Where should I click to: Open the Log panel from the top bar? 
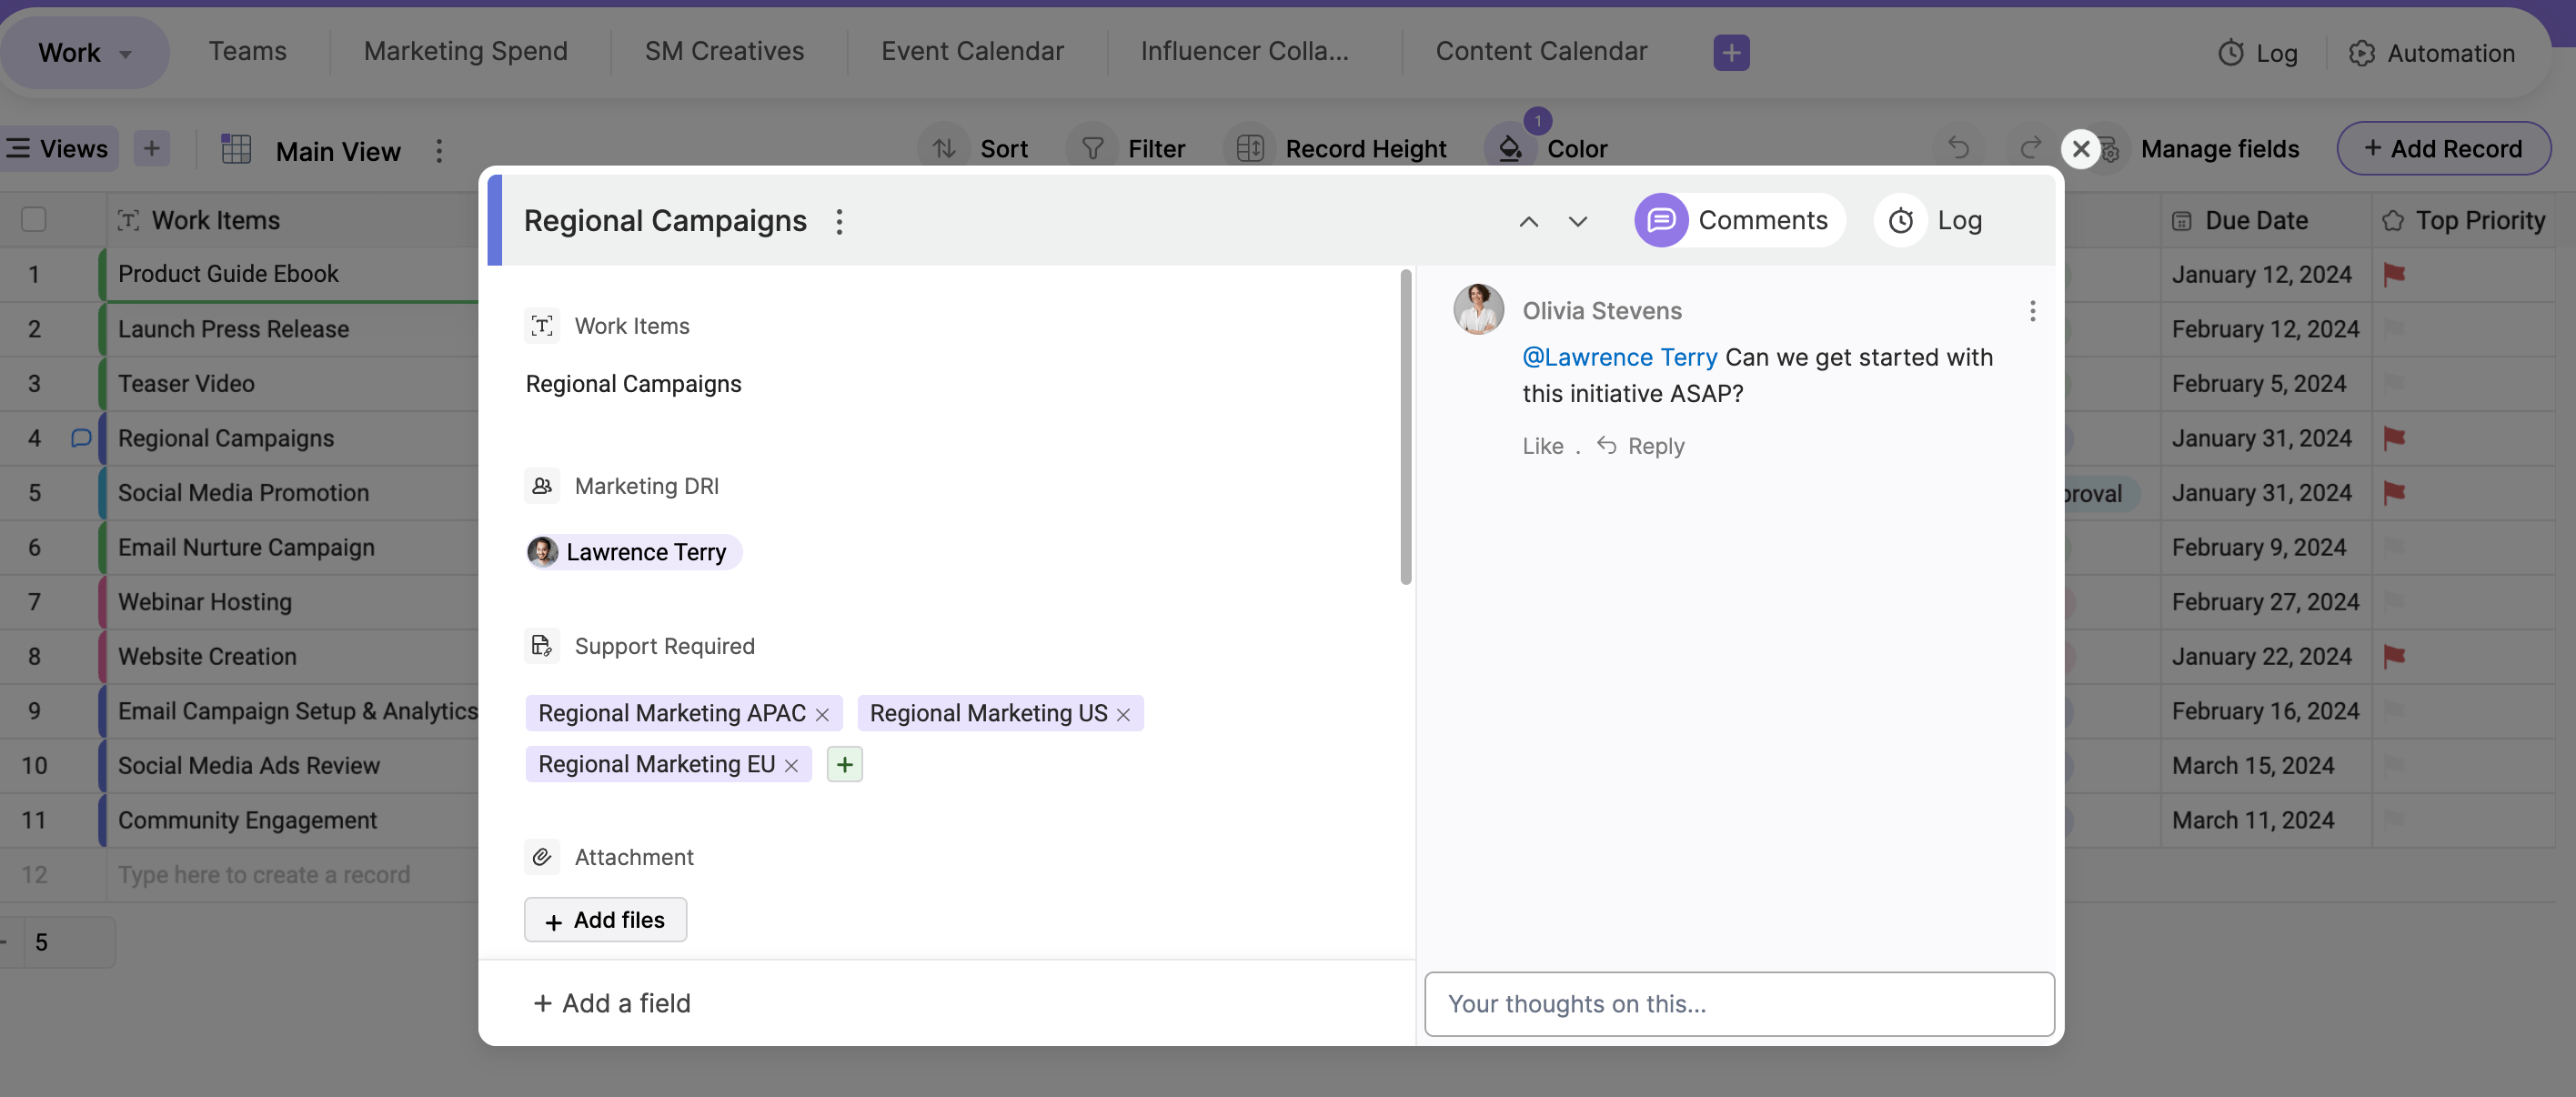(2259, 52)
